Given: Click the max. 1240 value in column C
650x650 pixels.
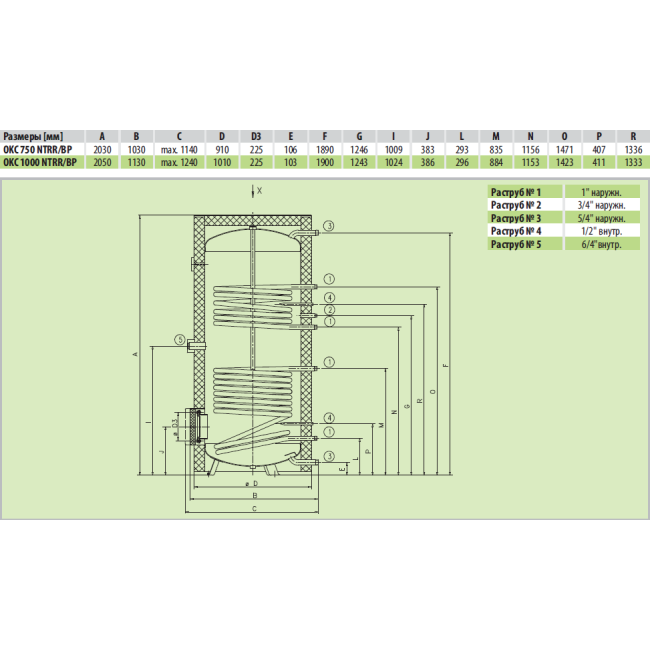Looking at the screenshot, I should click(x=179, y=161).
